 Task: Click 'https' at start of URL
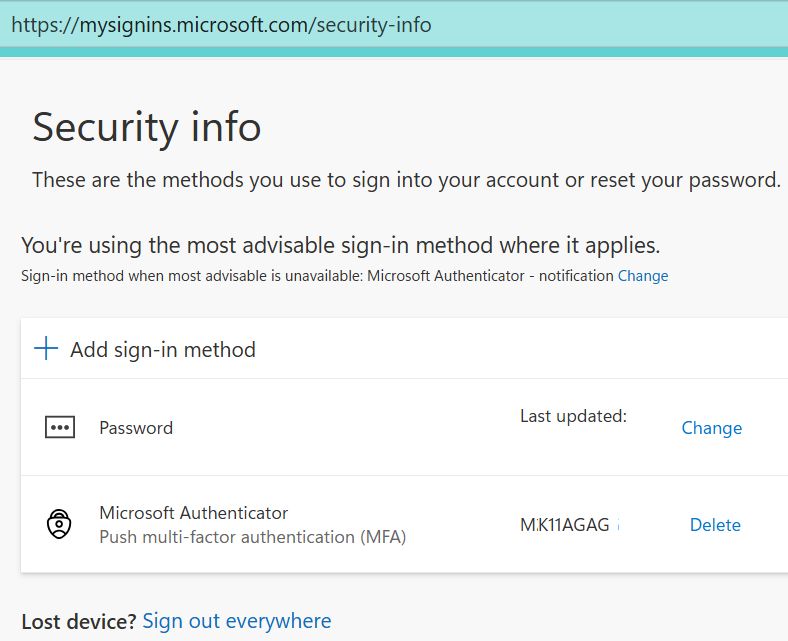click(x=33, y=24)
